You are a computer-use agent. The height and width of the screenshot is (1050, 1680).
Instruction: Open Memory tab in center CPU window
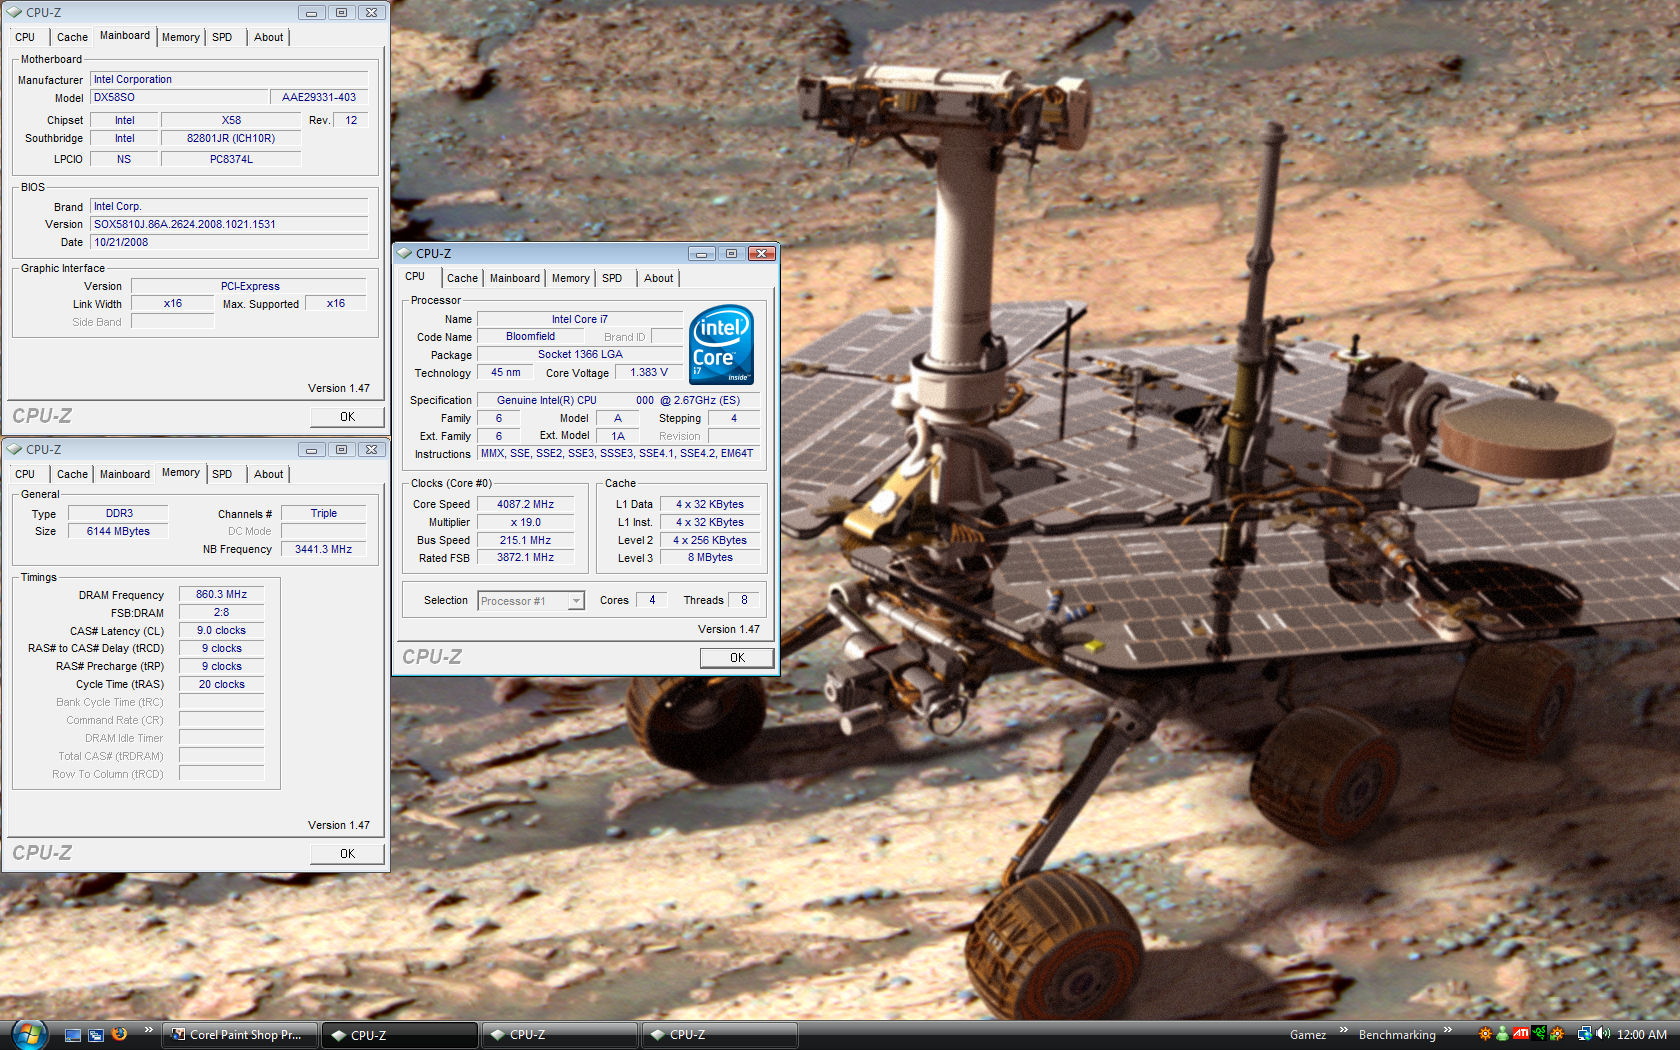tap(571, 278)
